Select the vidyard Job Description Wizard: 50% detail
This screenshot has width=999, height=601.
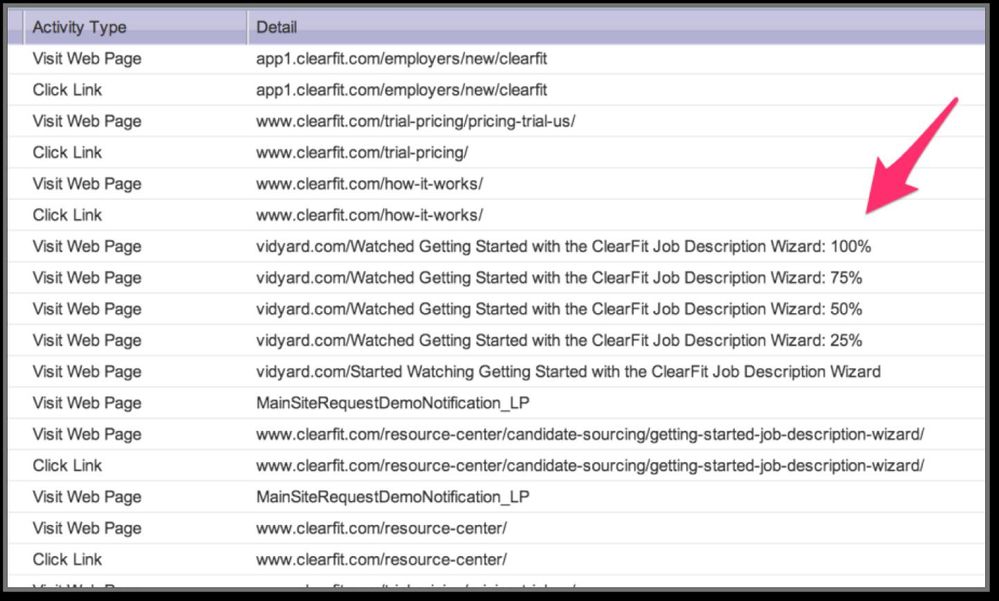(x=559, y=309)
